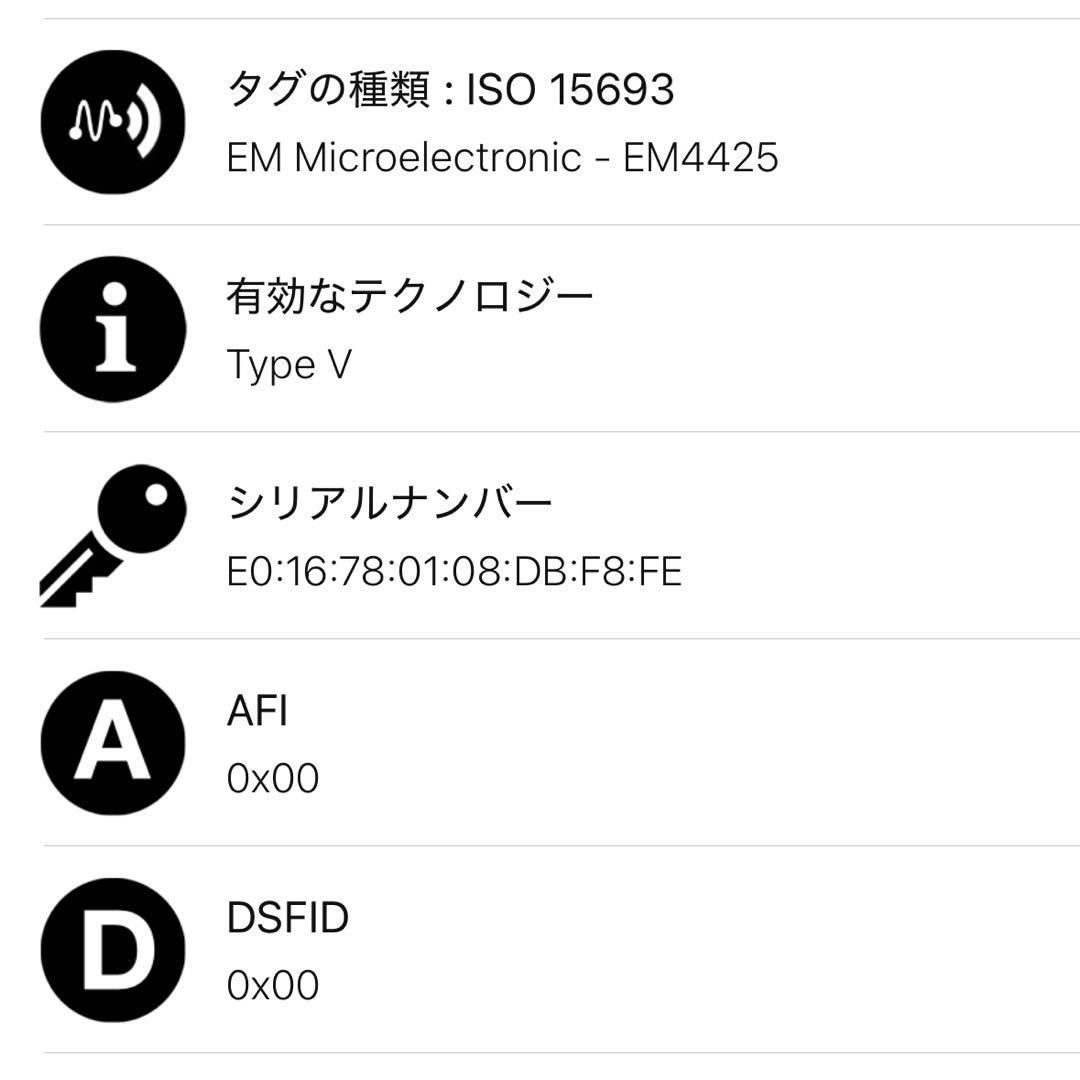The image size is (1080, 1080).
Task: Tap the DSFID label
Action: [x=288, y=918]
